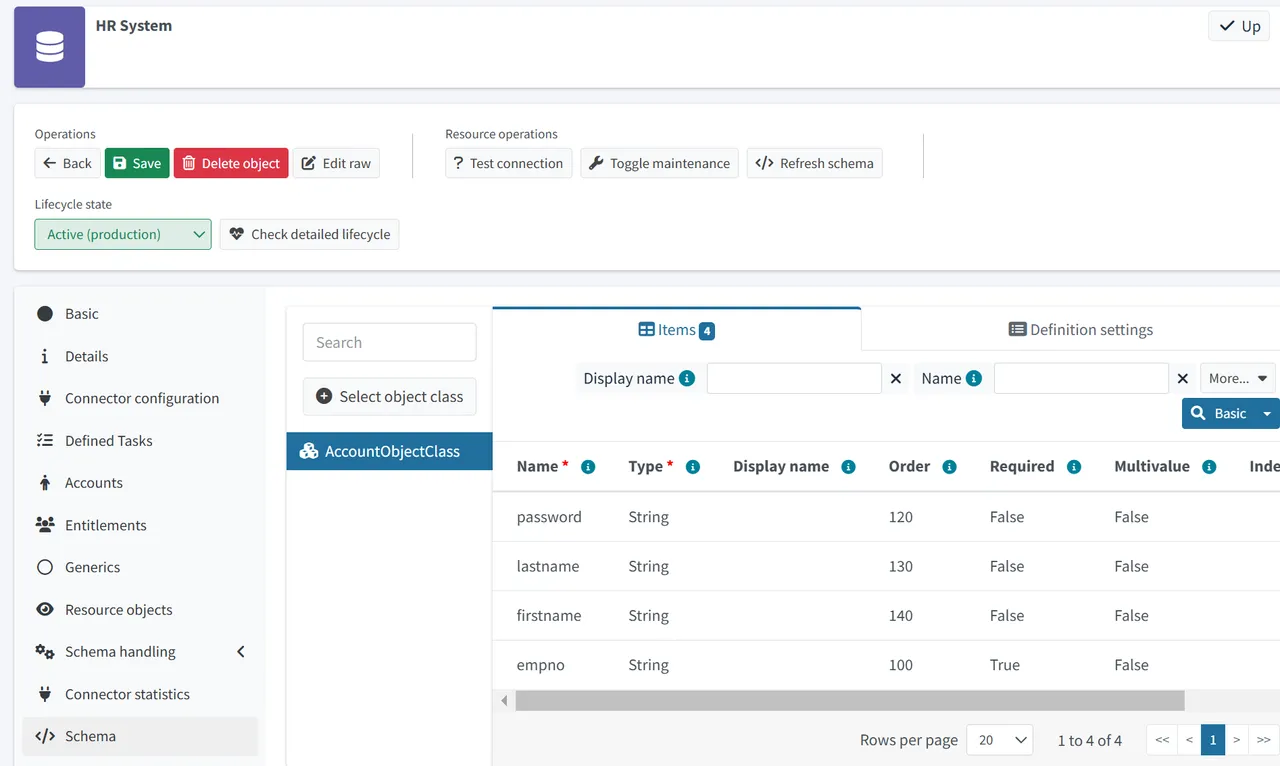The height and width of the screenshot is (766, 1280).
Task: Open Connector configuration in sidebar
Action: pyautogui.click(x=140, y=398)
